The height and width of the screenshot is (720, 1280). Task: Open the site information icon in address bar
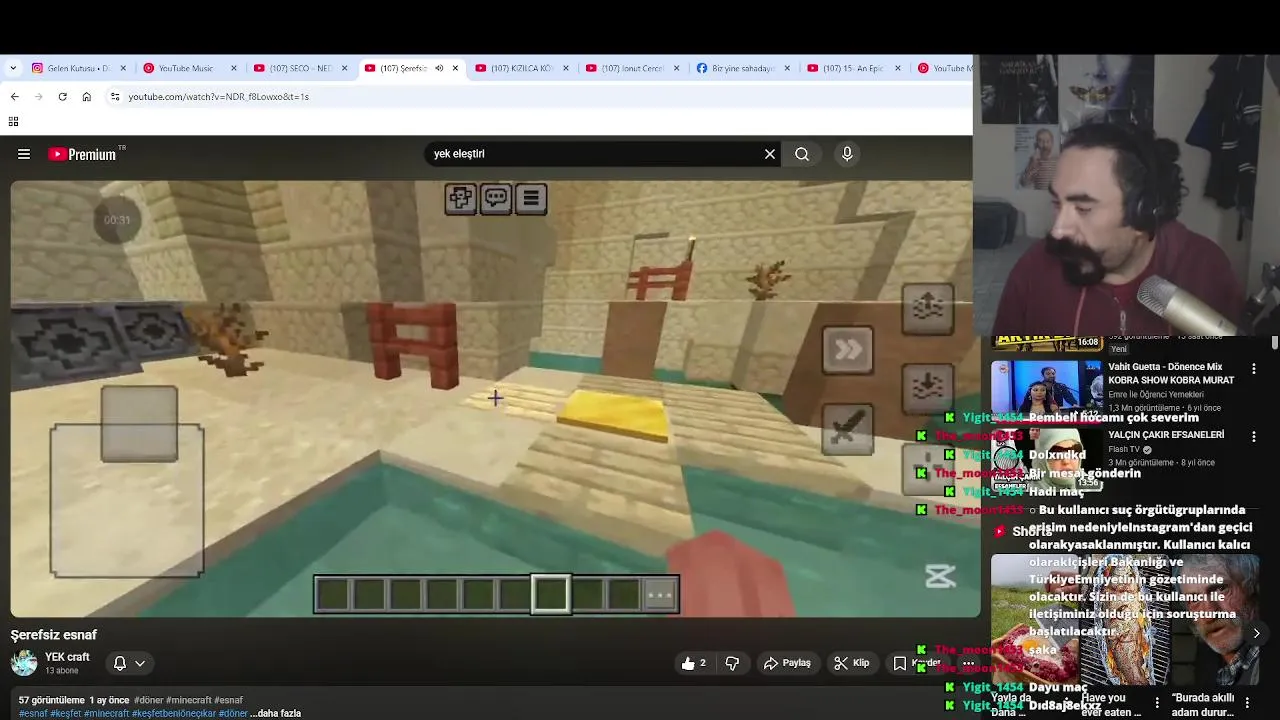115,96
